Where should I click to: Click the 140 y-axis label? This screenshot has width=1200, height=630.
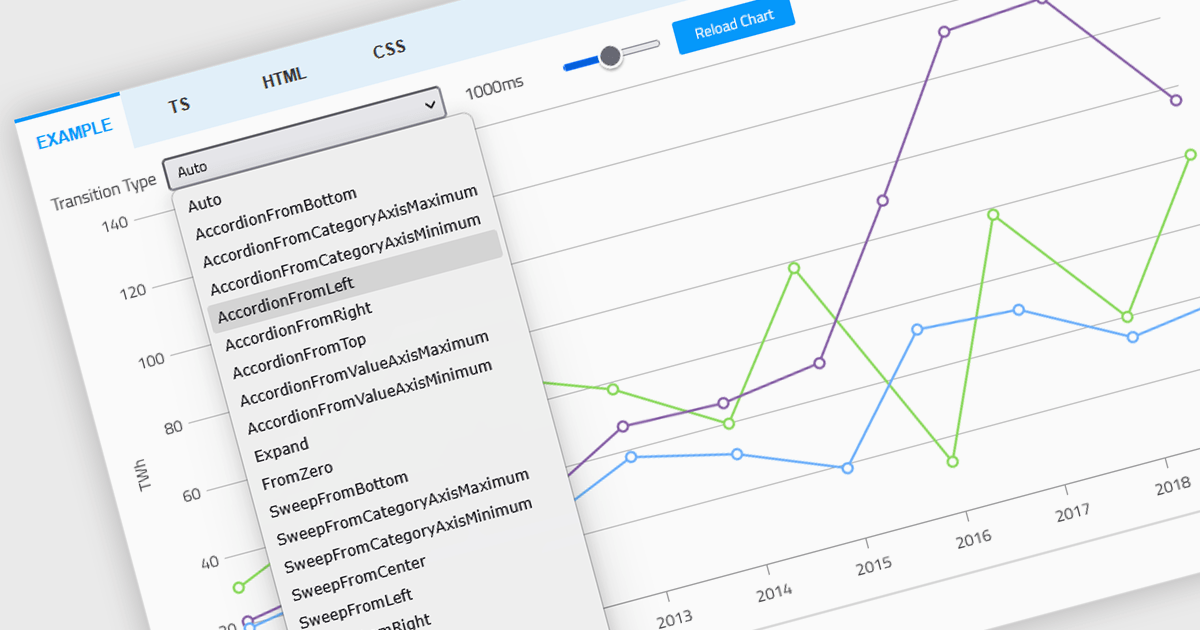115,221
